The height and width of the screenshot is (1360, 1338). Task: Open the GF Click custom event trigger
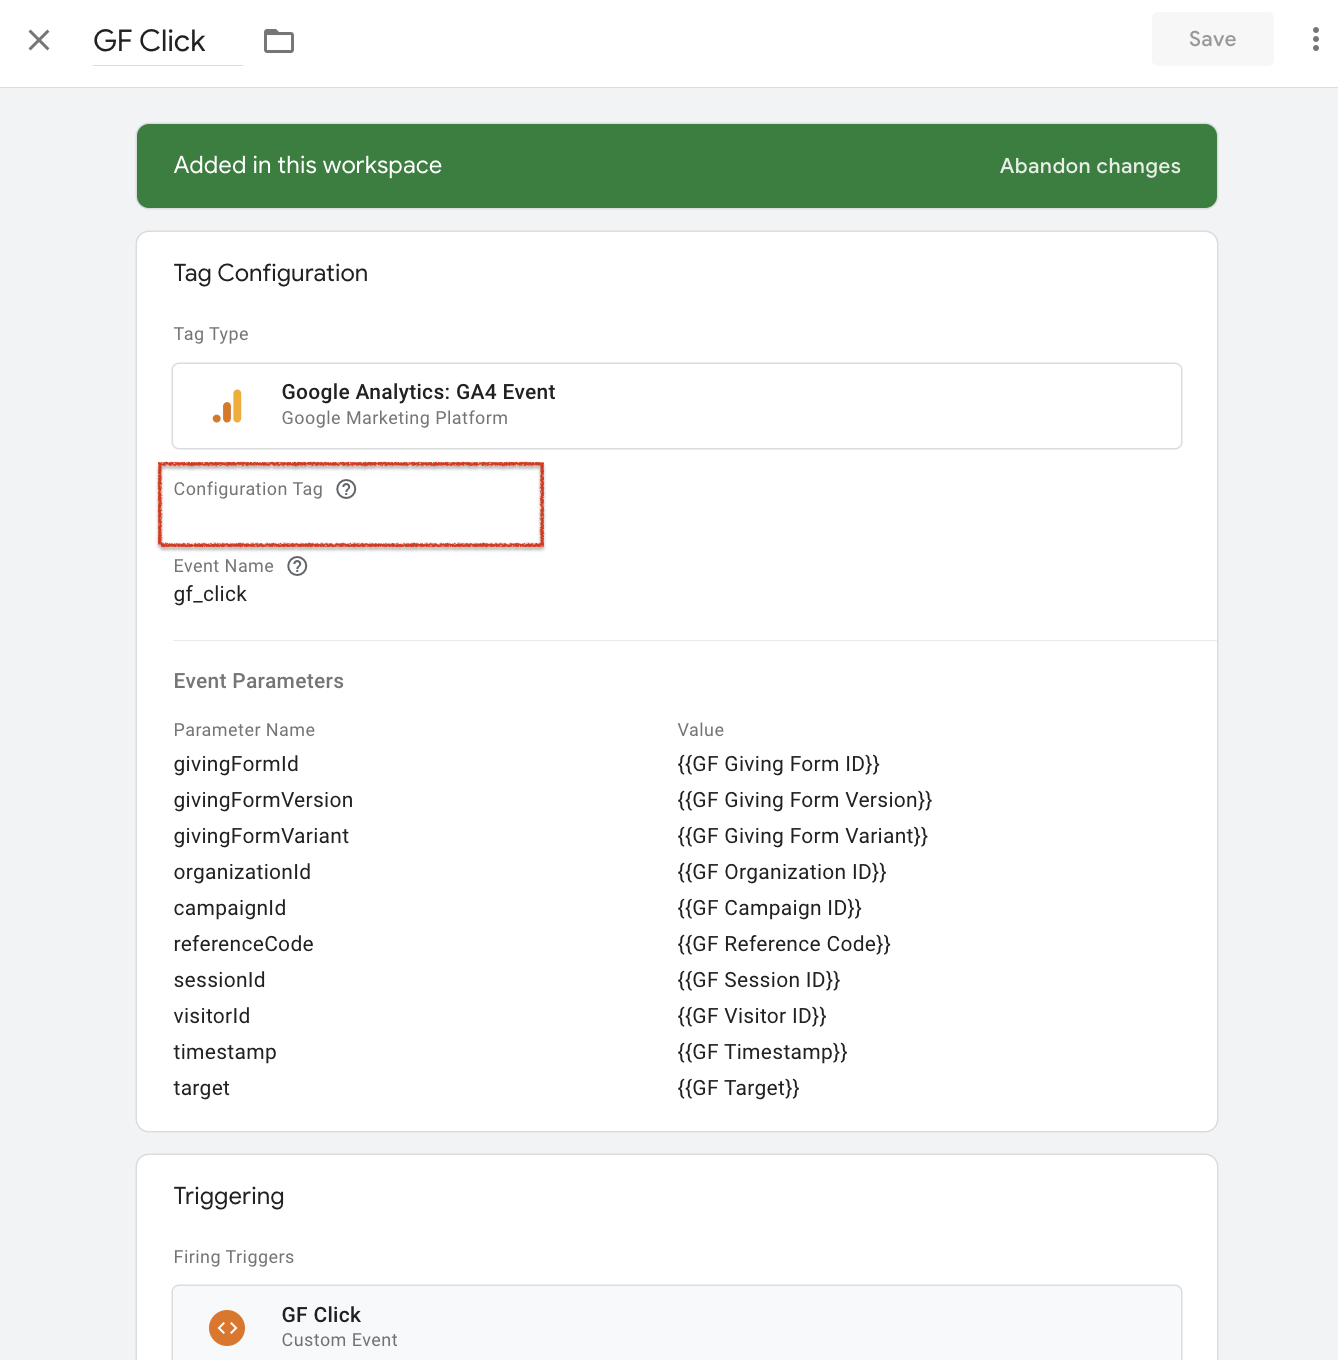[677, 1326]
